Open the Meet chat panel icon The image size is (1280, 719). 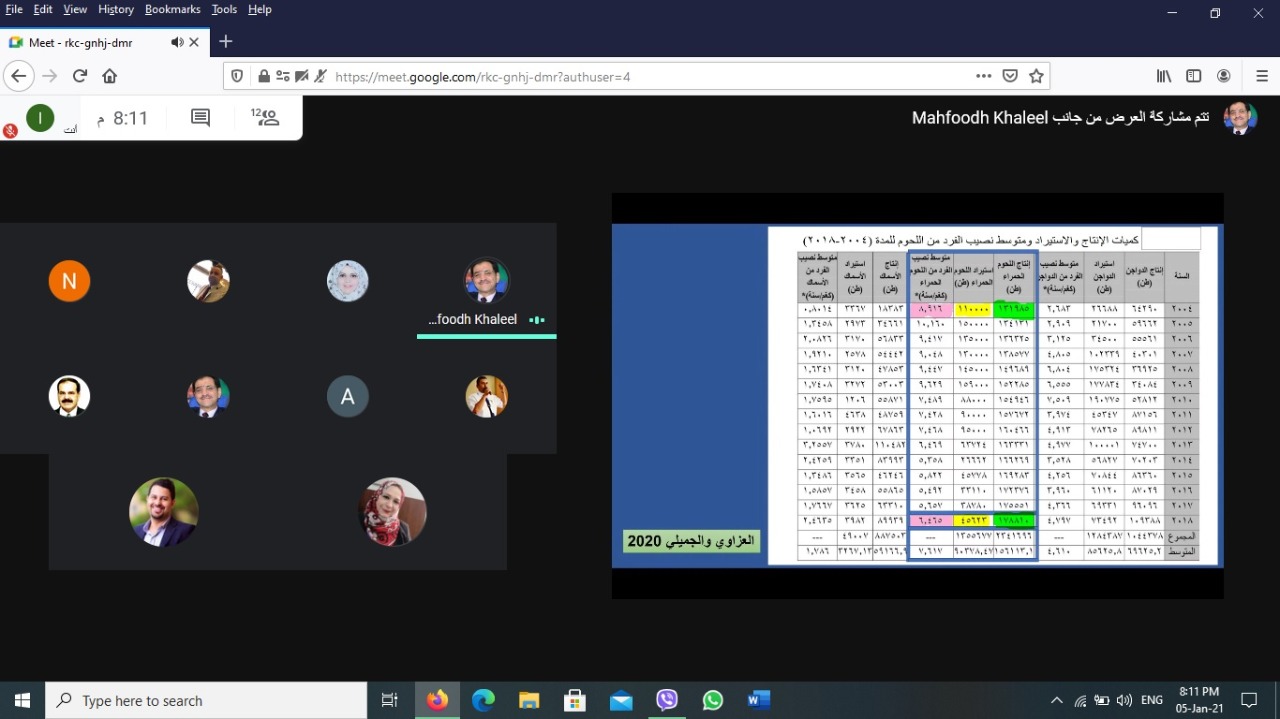pos(200,118)
